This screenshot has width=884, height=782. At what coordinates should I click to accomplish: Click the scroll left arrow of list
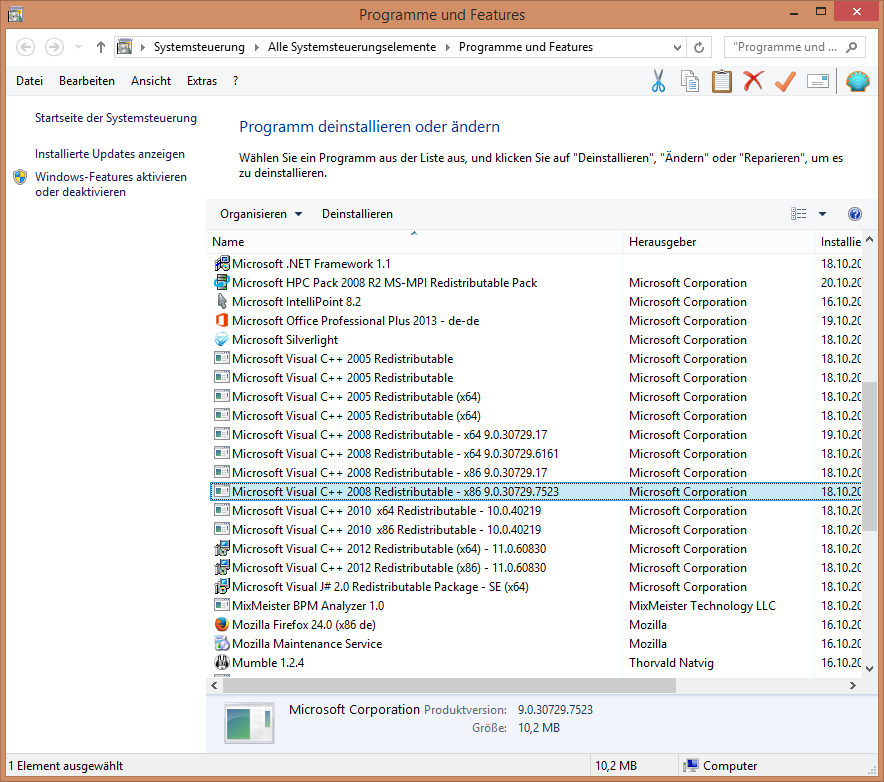[214, 685]
